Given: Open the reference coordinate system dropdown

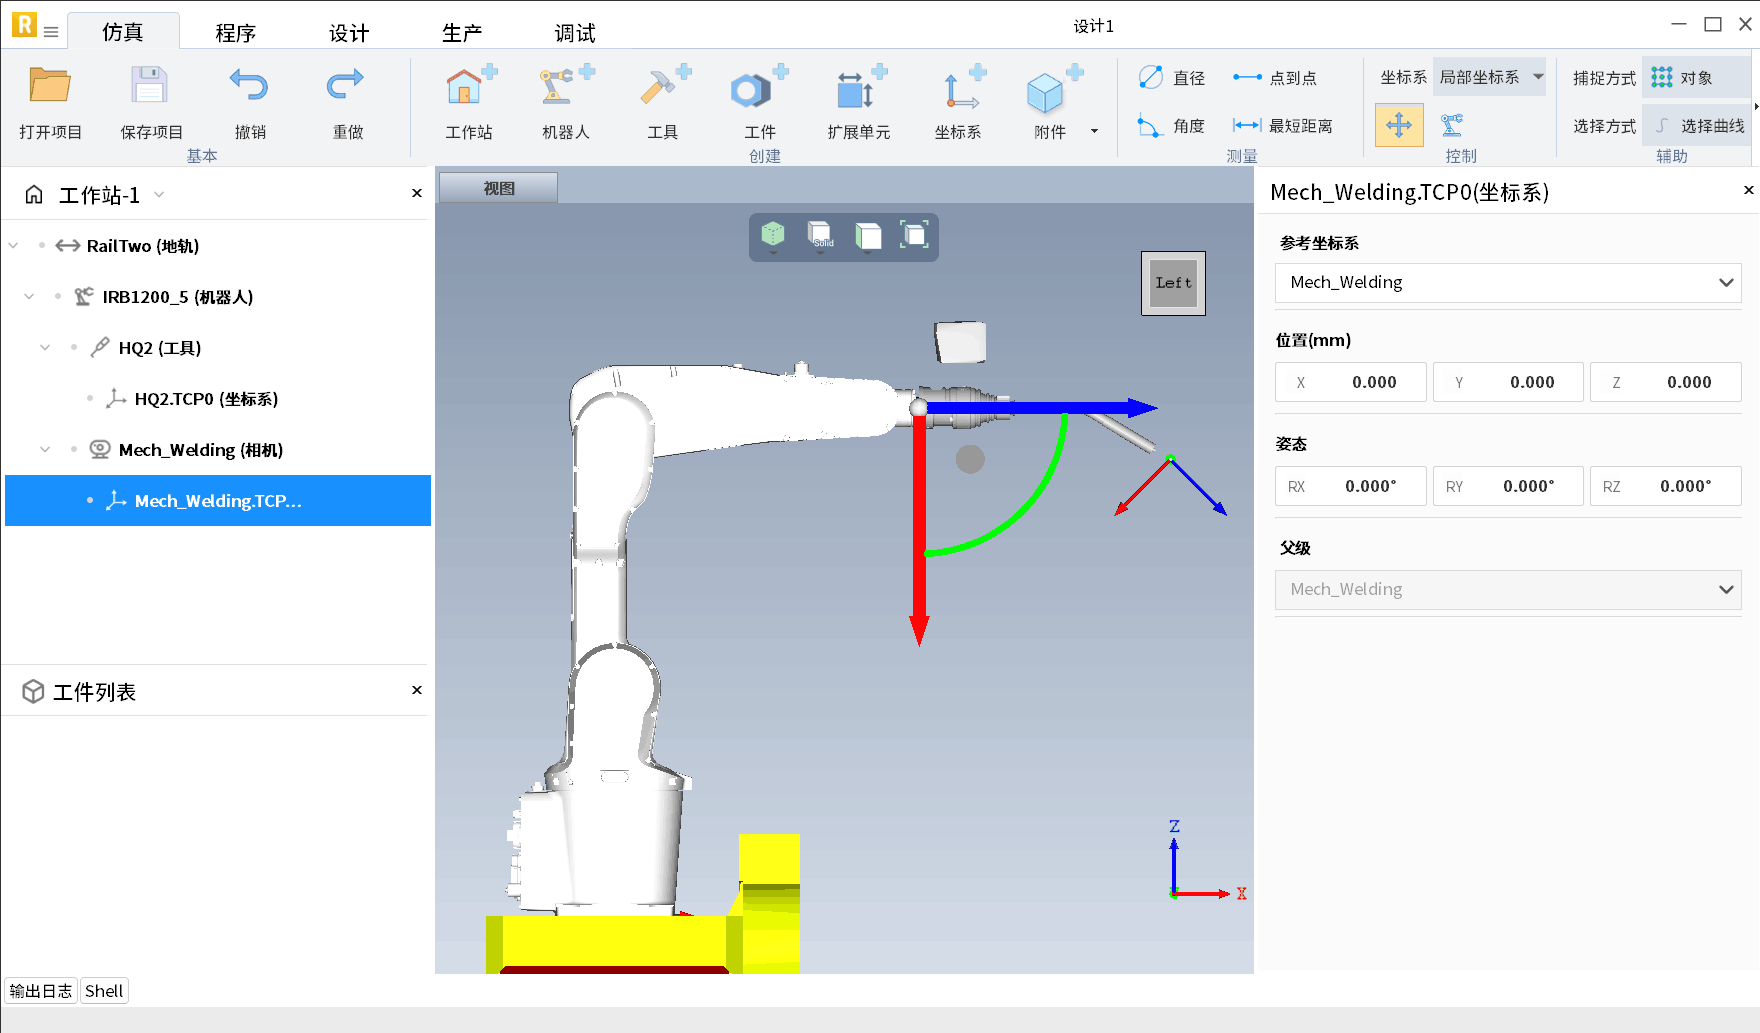Looking at the screenshot, I should tap(1508, 283).
